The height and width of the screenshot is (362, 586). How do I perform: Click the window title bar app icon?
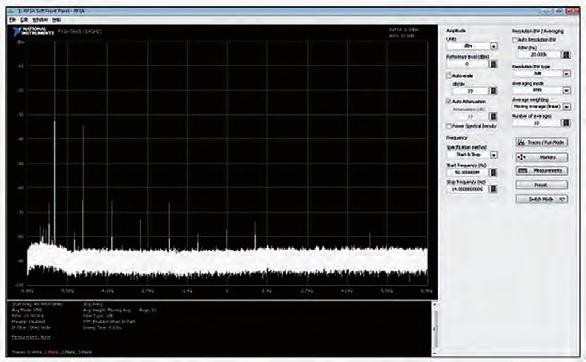click(11, 11)
